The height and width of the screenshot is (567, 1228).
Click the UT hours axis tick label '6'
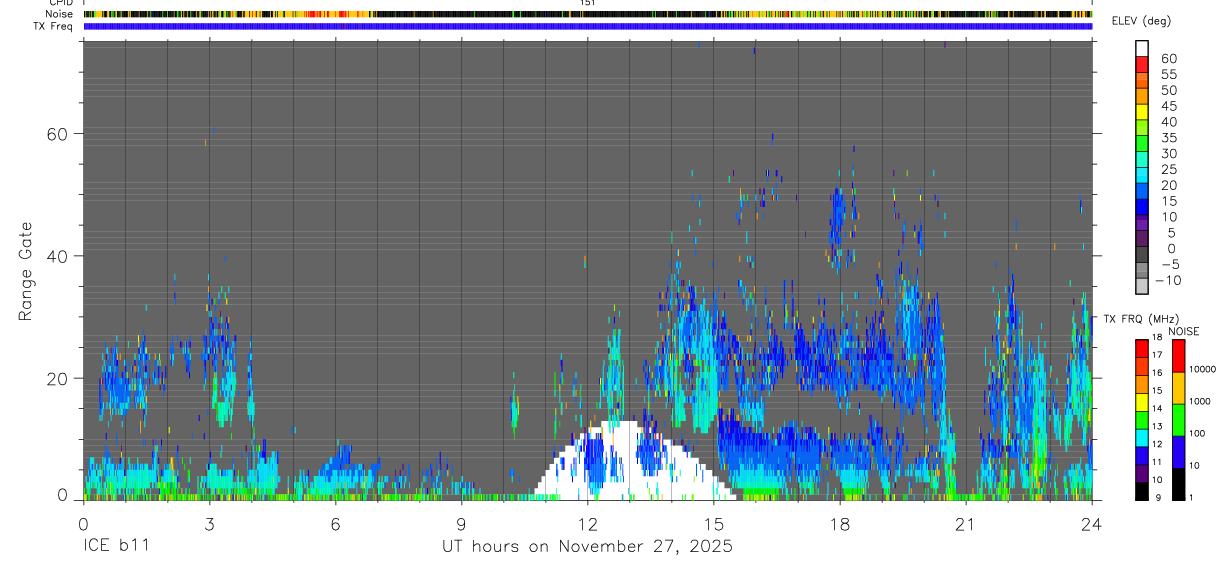pyautogui.click(x=335, y=524)
